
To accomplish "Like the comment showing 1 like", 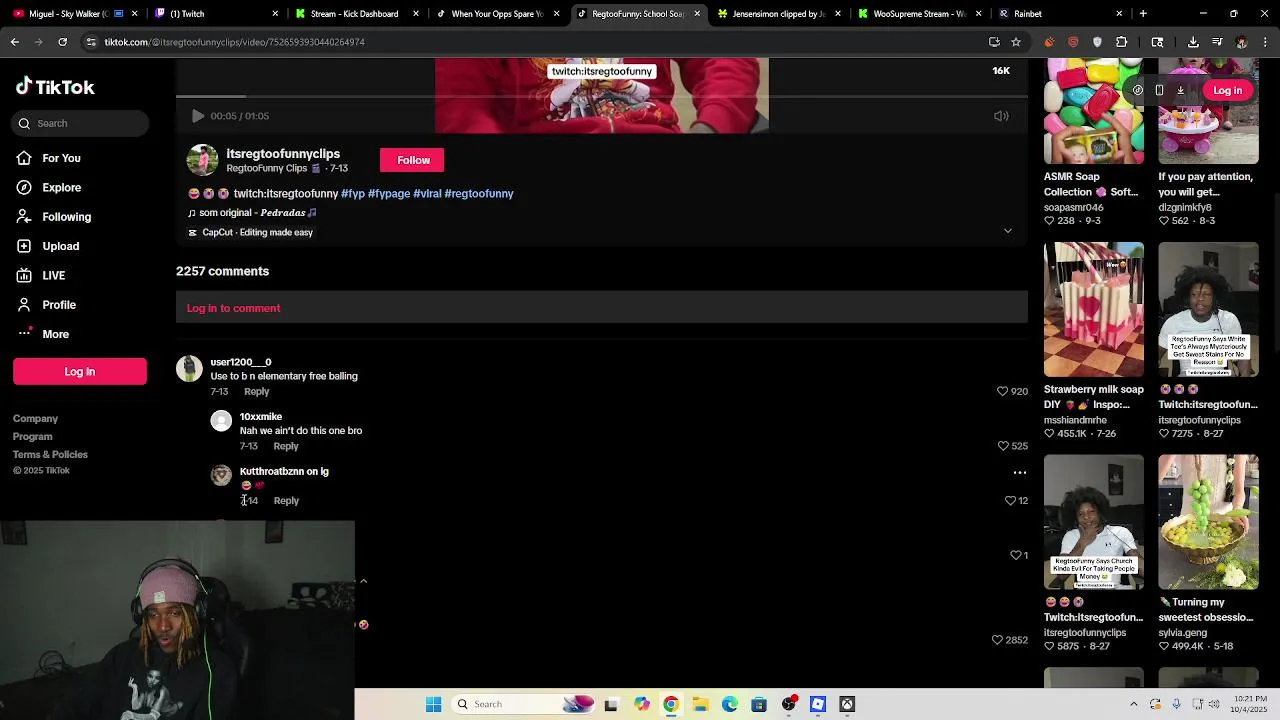I will [1015, 555].
